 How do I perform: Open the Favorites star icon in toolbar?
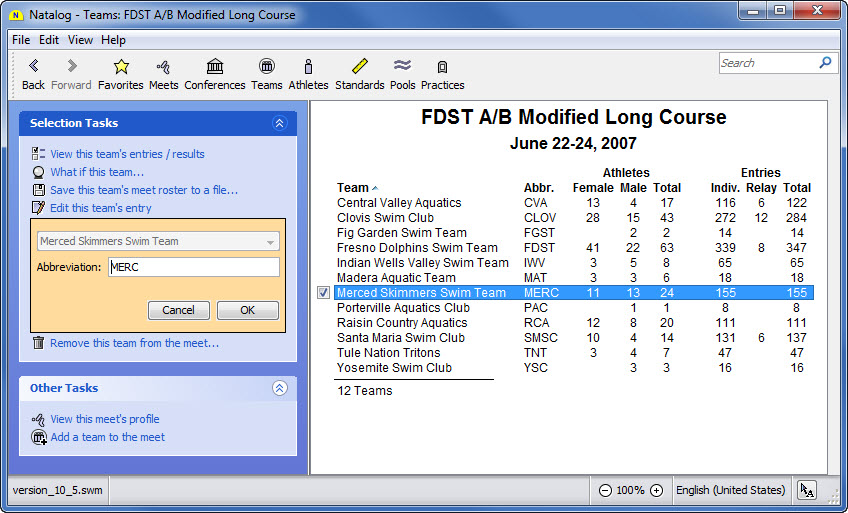121,67
